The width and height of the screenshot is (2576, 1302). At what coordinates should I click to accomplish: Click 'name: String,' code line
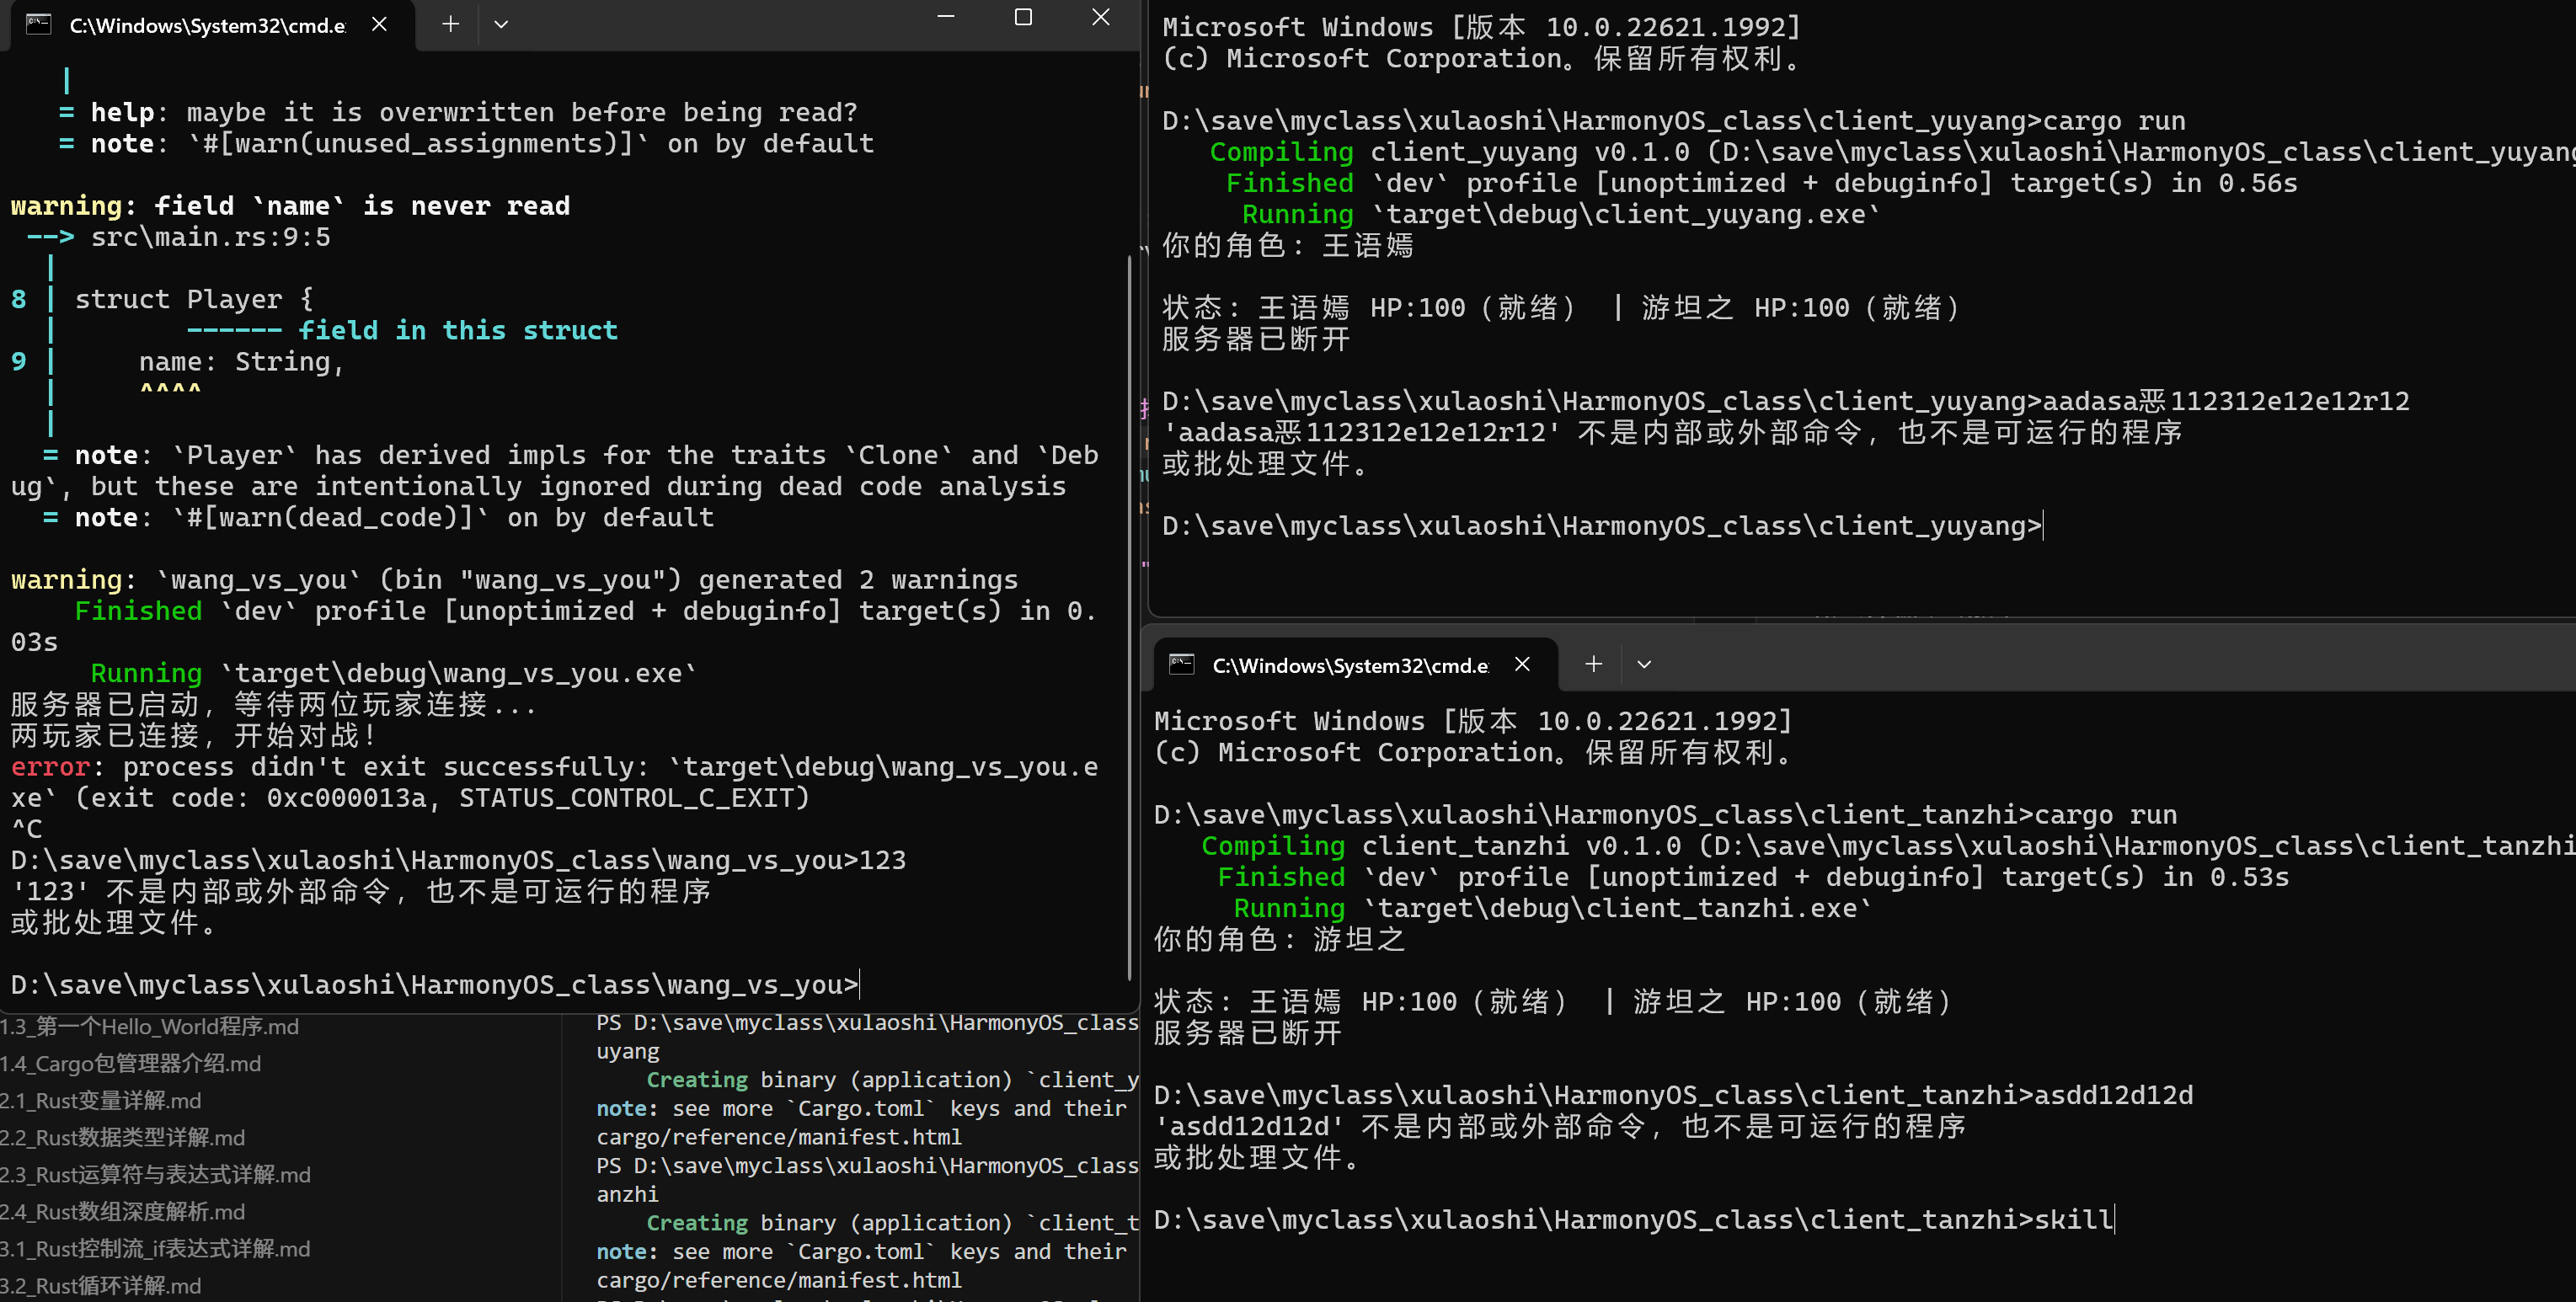pyautogui.click(x=241, y=361)
